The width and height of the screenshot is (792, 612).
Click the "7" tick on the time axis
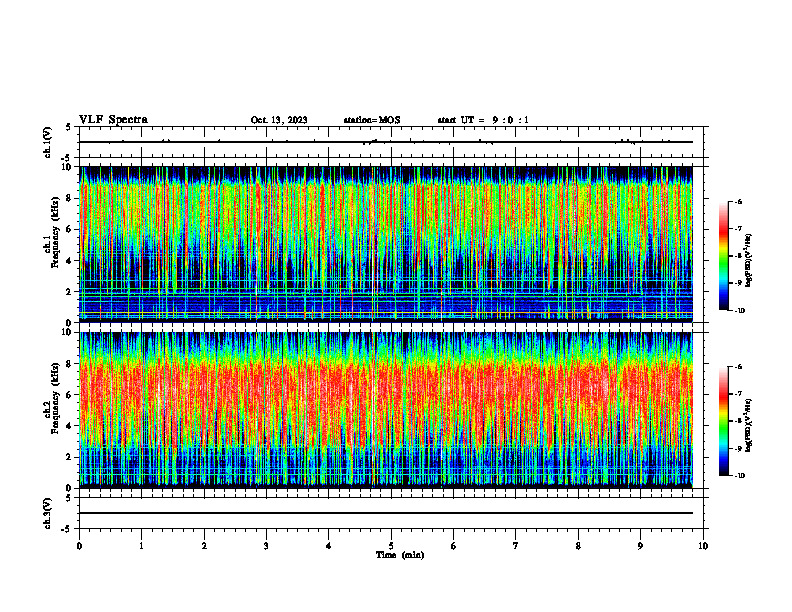click(x=516, y=546)
